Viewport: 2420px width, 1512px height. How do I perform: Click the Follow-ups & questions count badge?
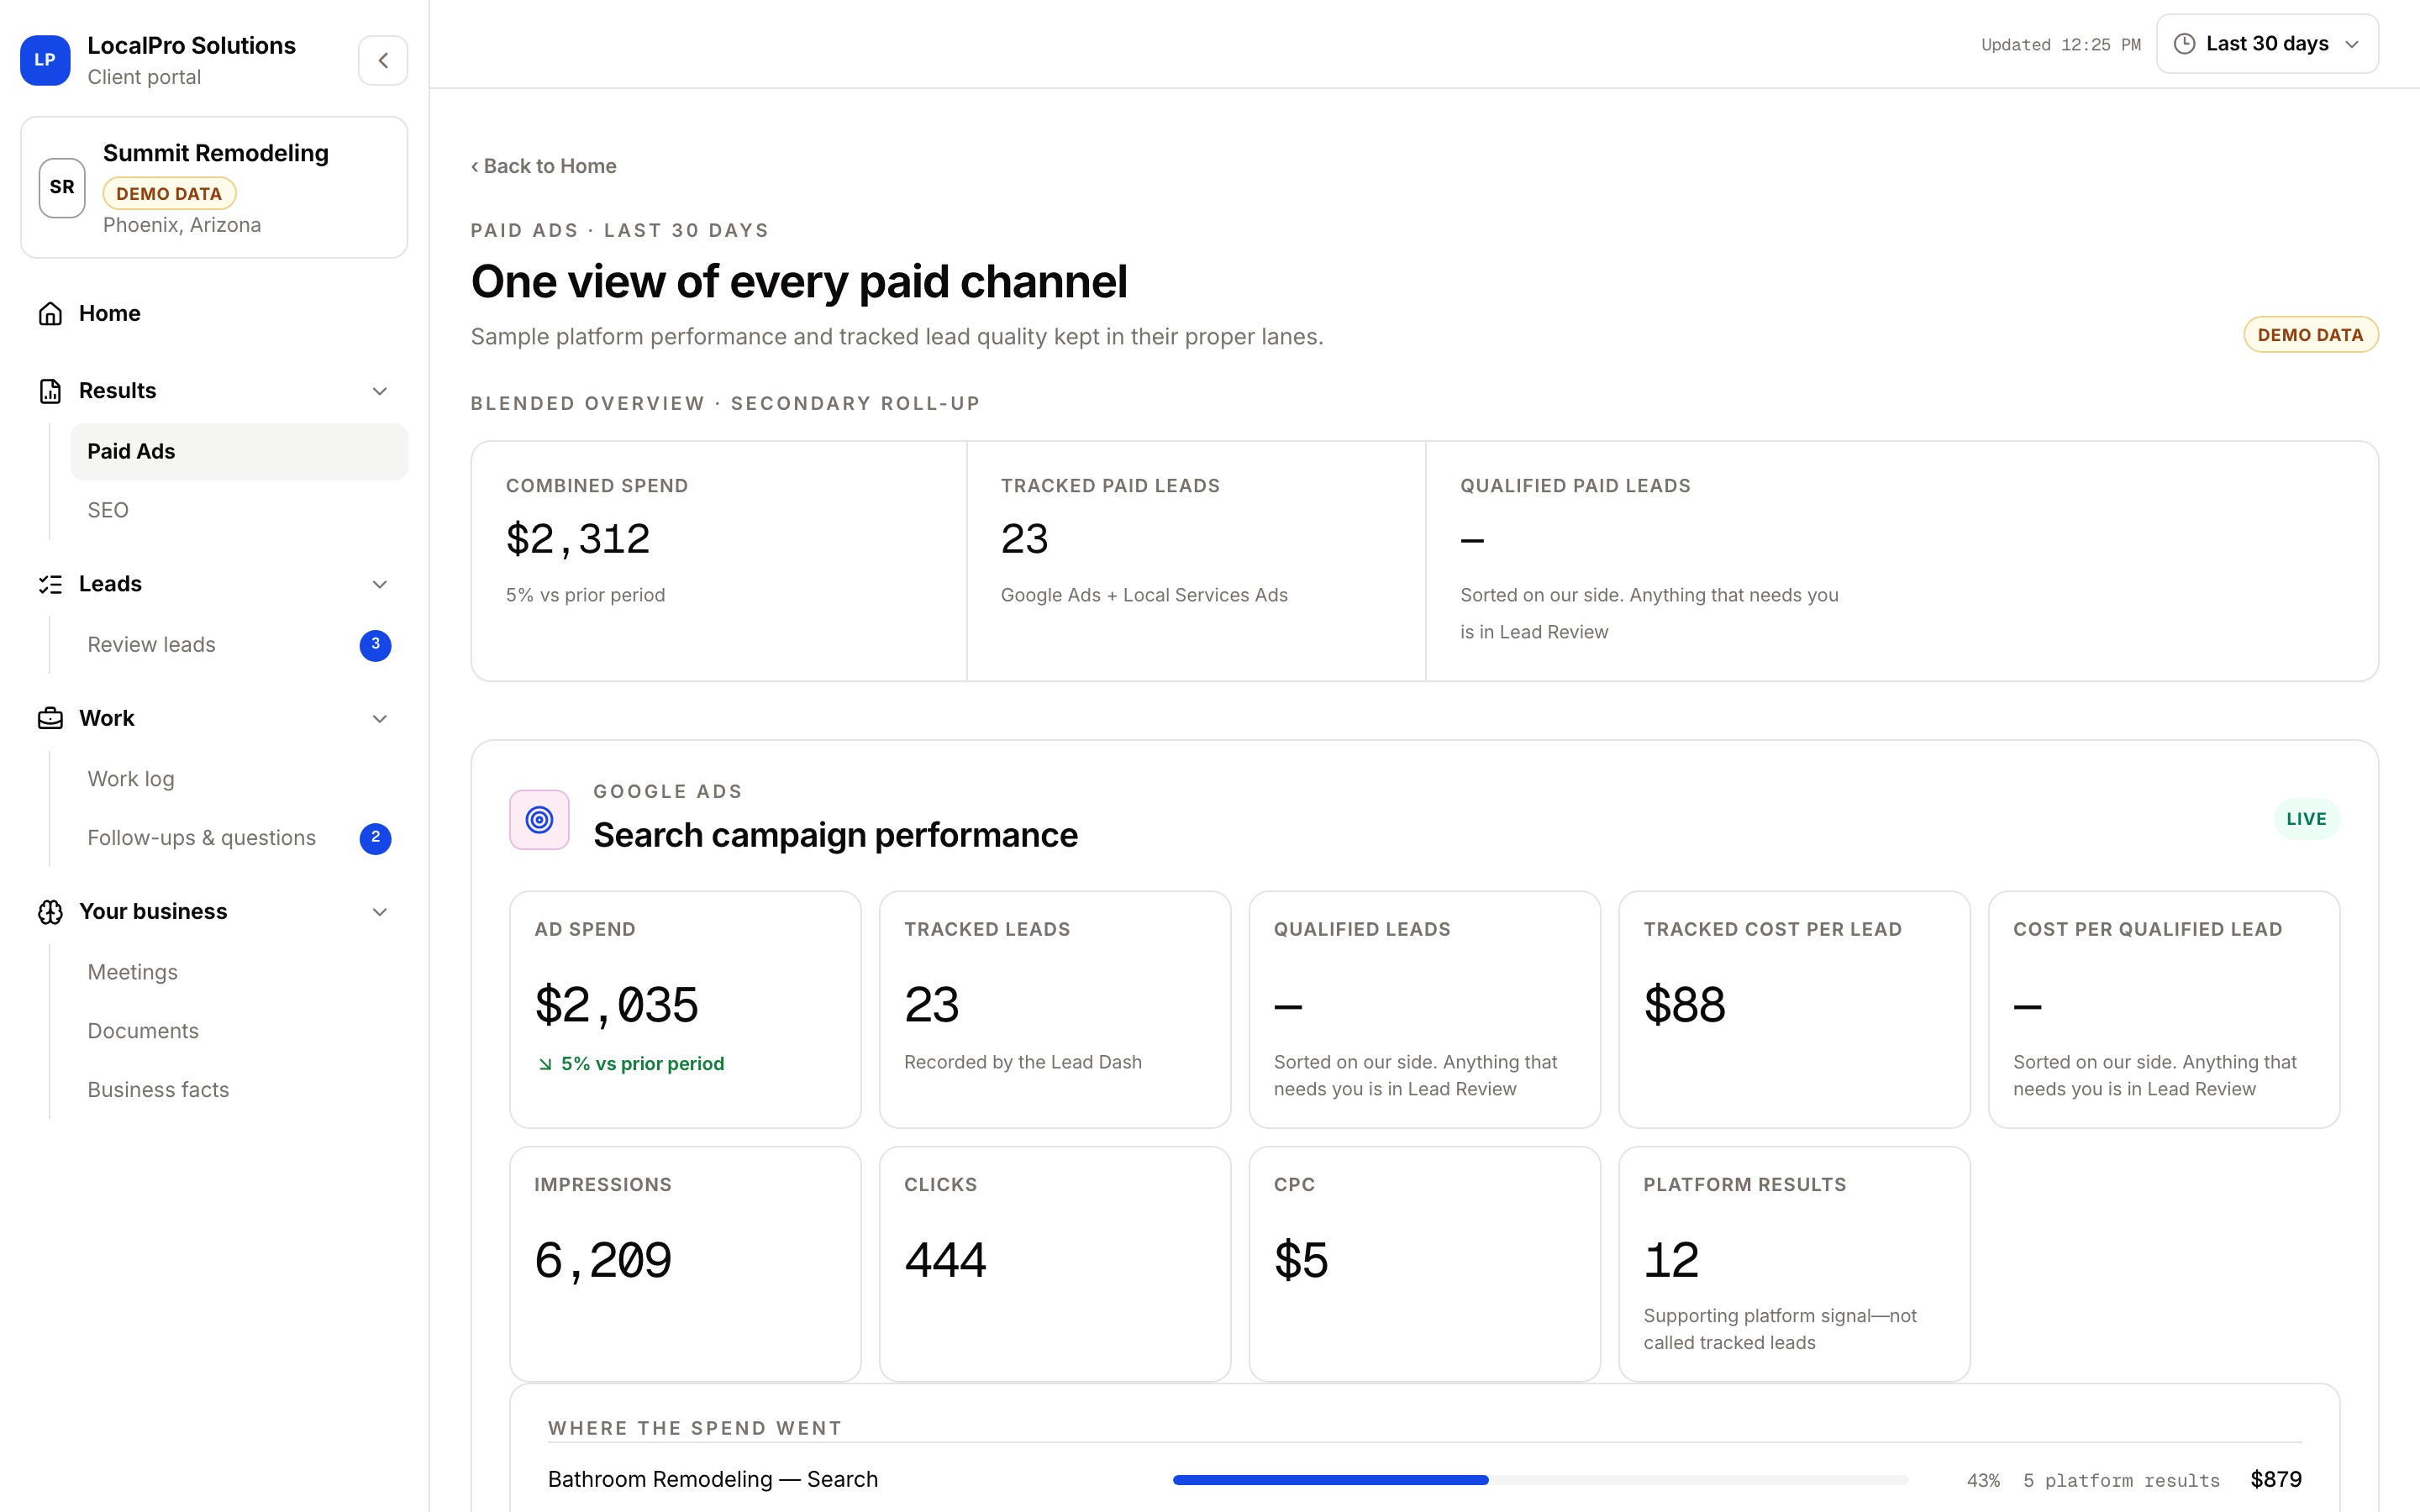(375, 838)
